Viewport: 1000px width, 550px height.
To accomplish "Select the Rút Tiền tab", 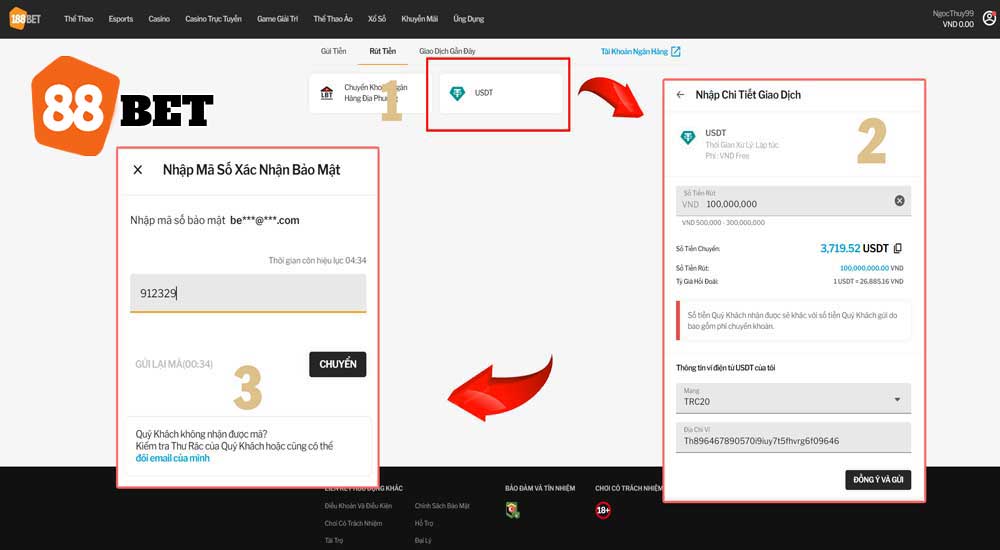I will [x=383, y=51].
